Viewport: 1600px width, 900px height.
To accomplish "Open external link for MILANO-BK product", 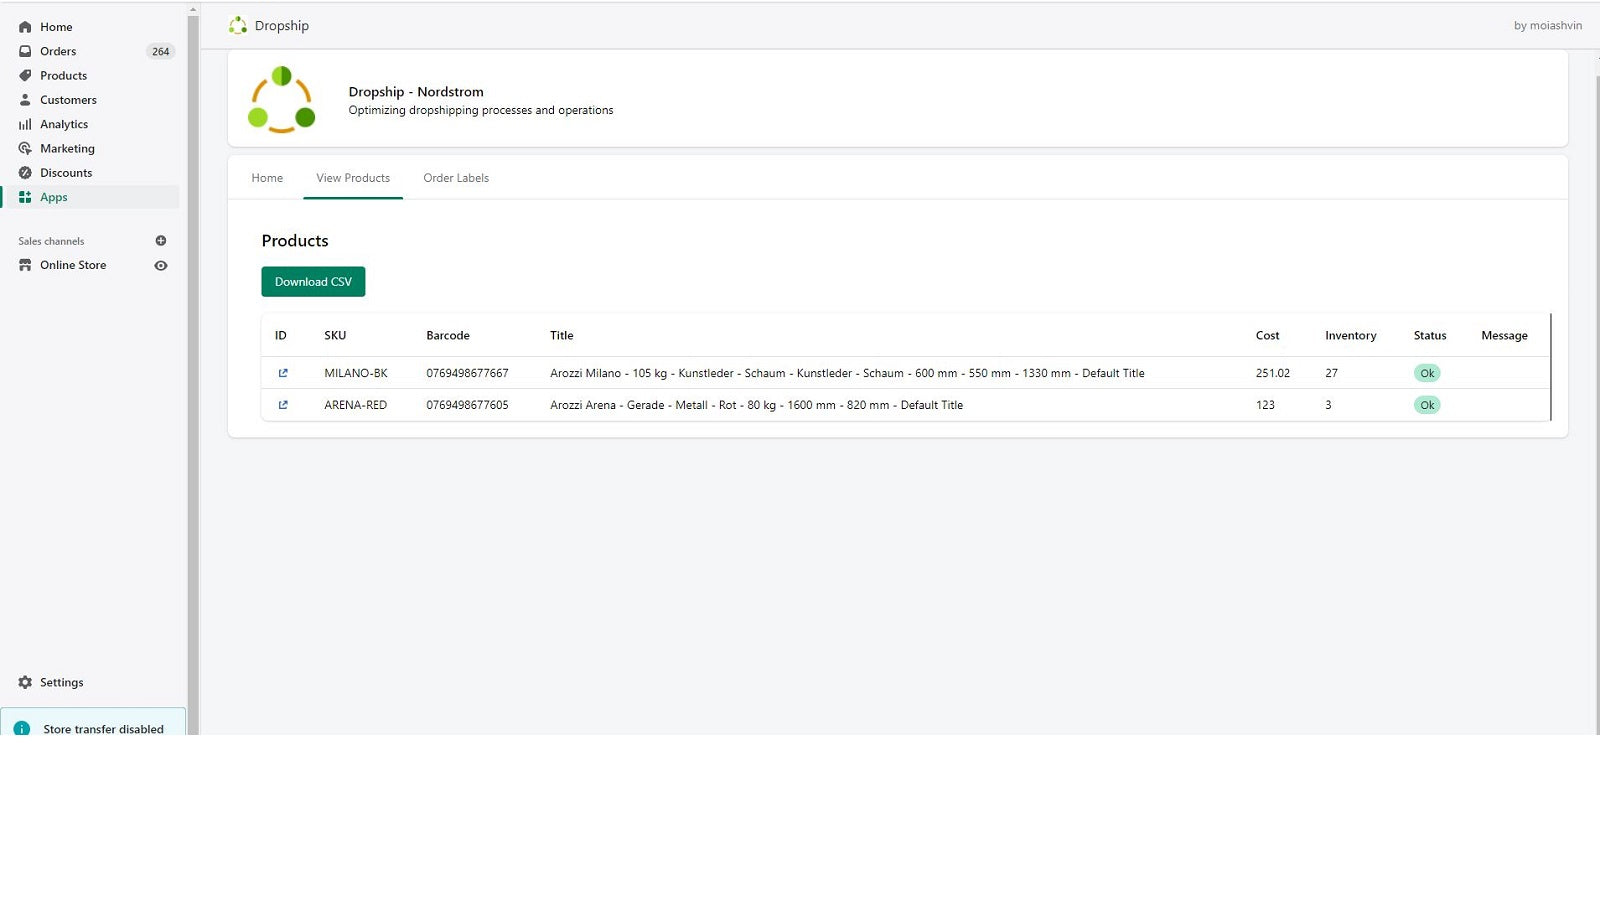I will point(283,373).
